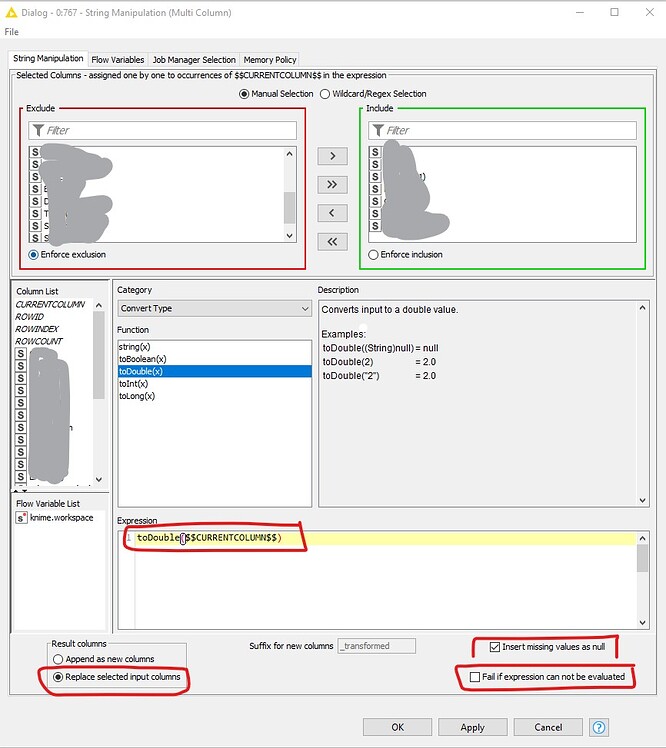Move selected column to Include with > button
The width and height of the screenshot is (666, 748).
click(332, 156)
